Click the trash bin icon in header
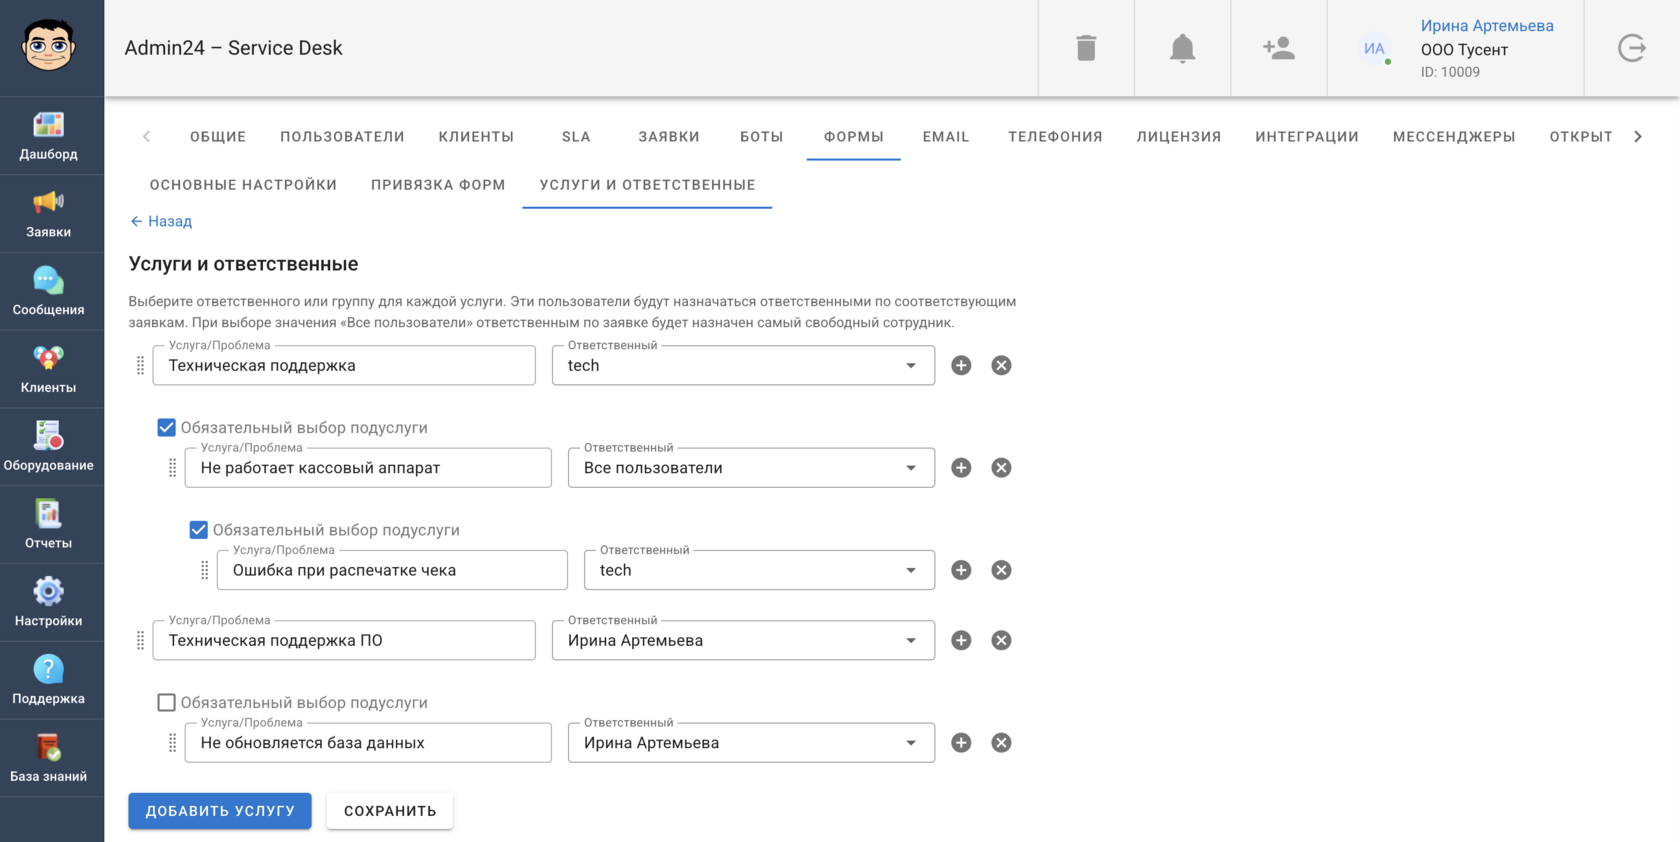 pos(1086,48)
